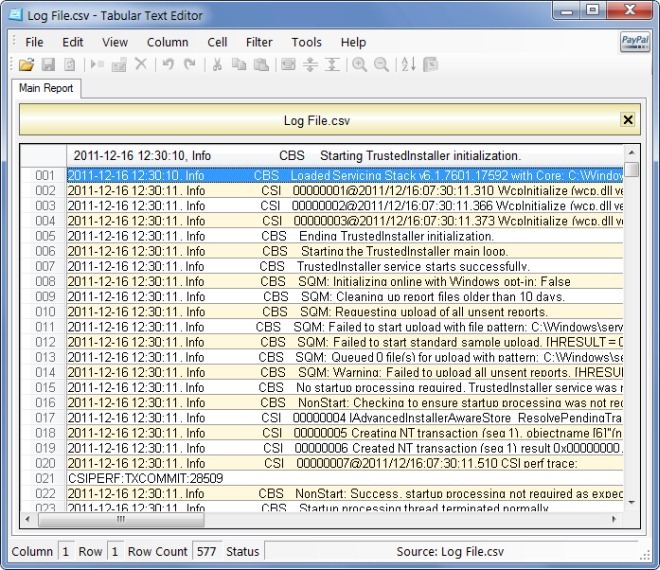Click the horizontal scrollbar thumb
The width and height of the screenshot is (660, 570).
click(121, 519)
